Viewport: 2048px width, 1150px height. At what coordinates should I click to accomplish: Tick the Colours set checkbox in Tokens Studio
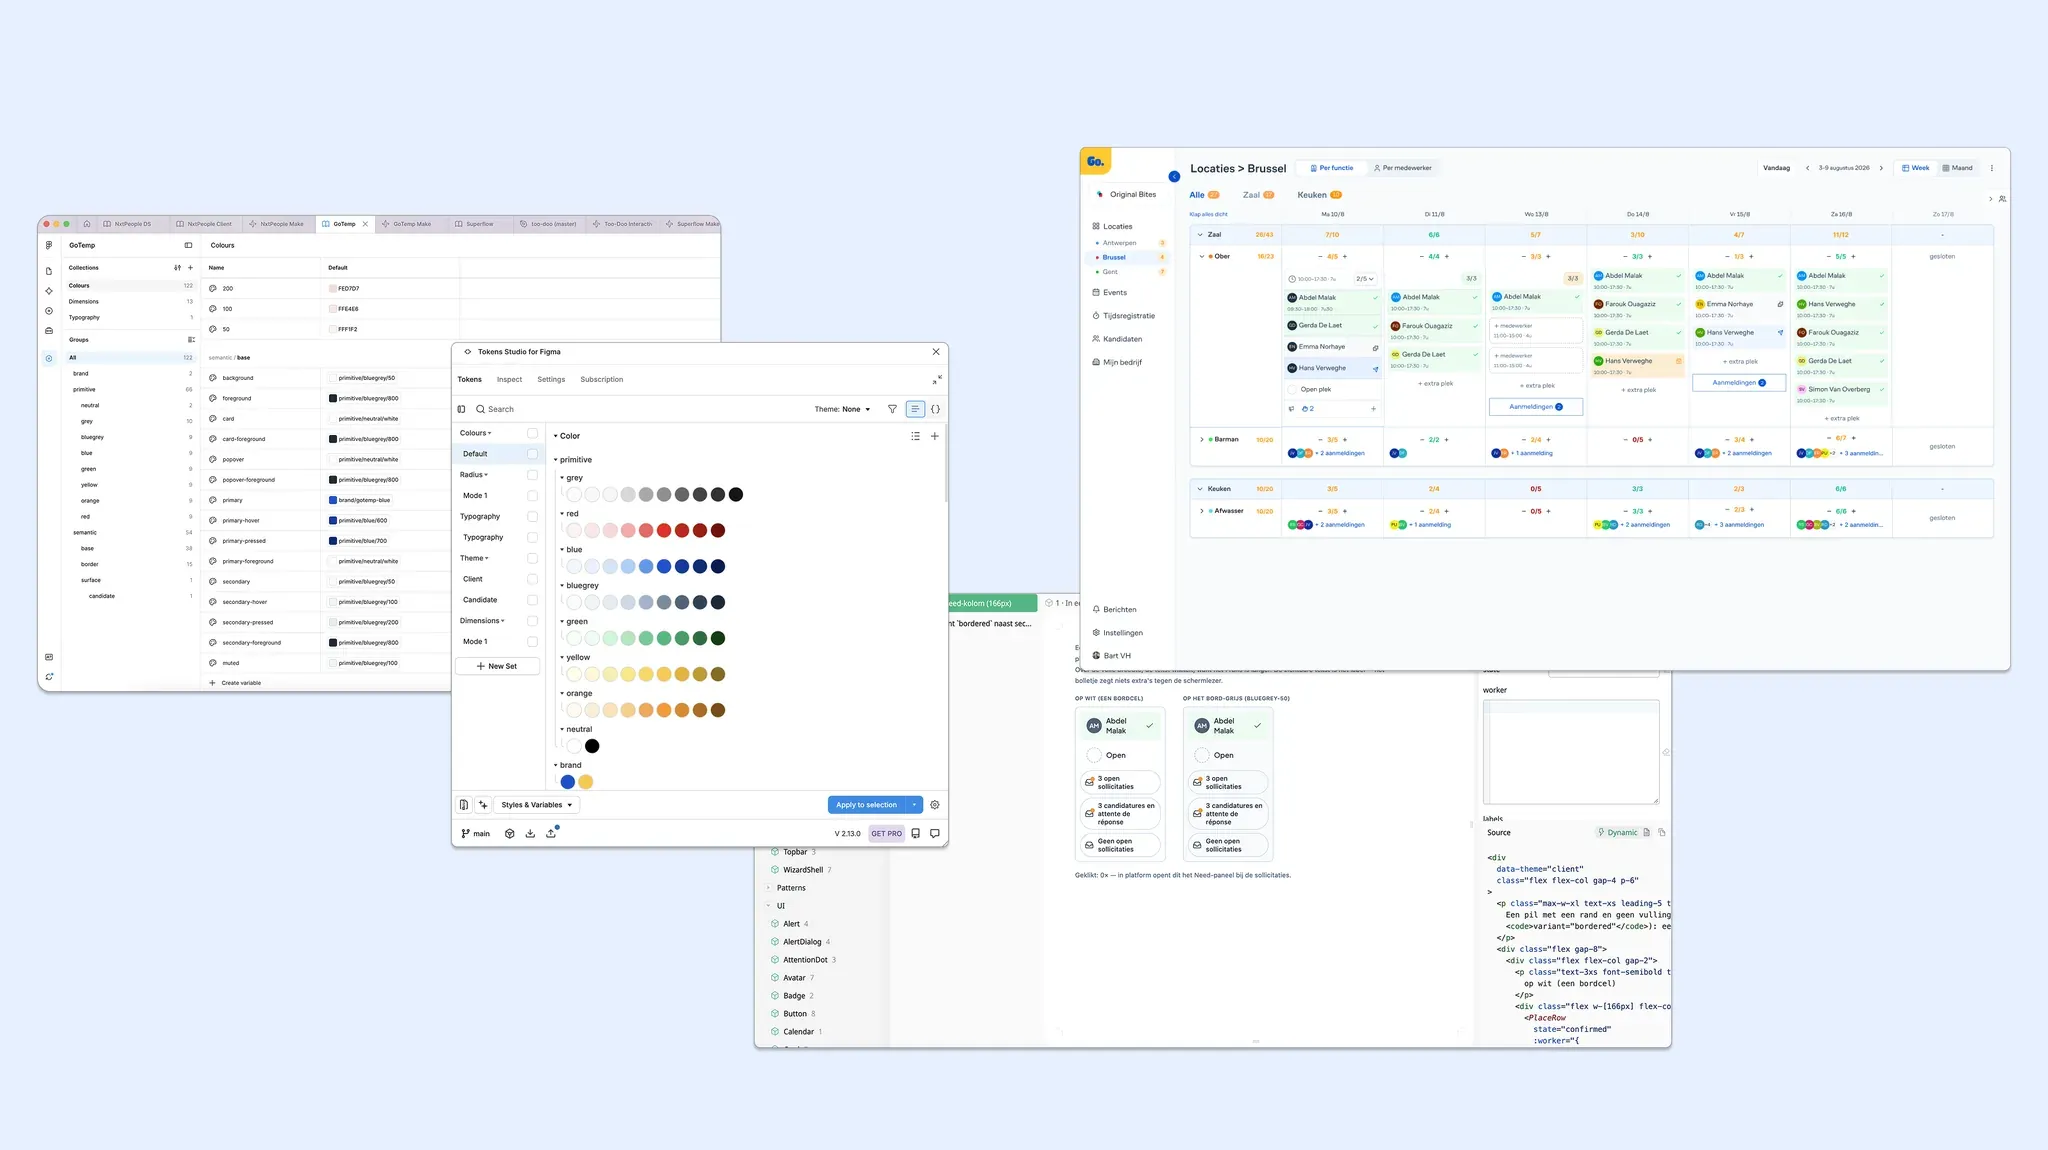(x=532, y=433)
